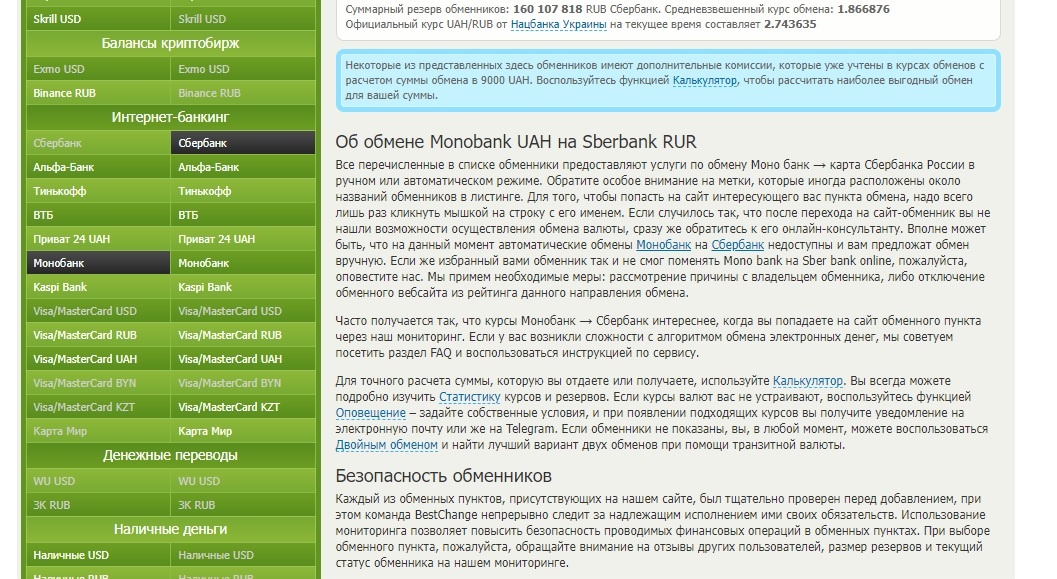Select greyed Binance RUB in the right column
The image size is (1057, 579).
point(243,93)
